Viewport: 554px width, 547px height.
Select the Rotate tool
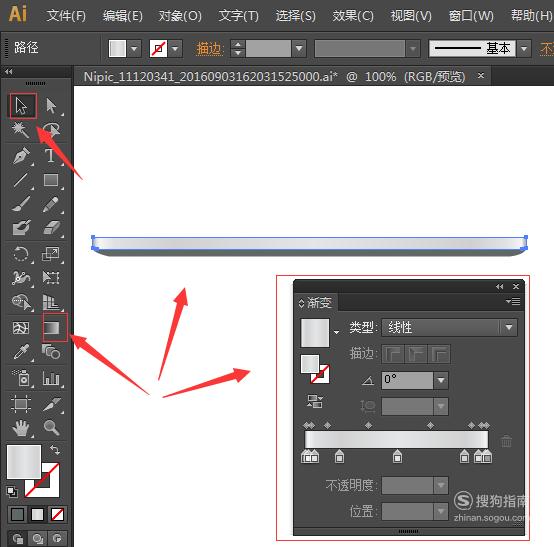pos(21,254)
